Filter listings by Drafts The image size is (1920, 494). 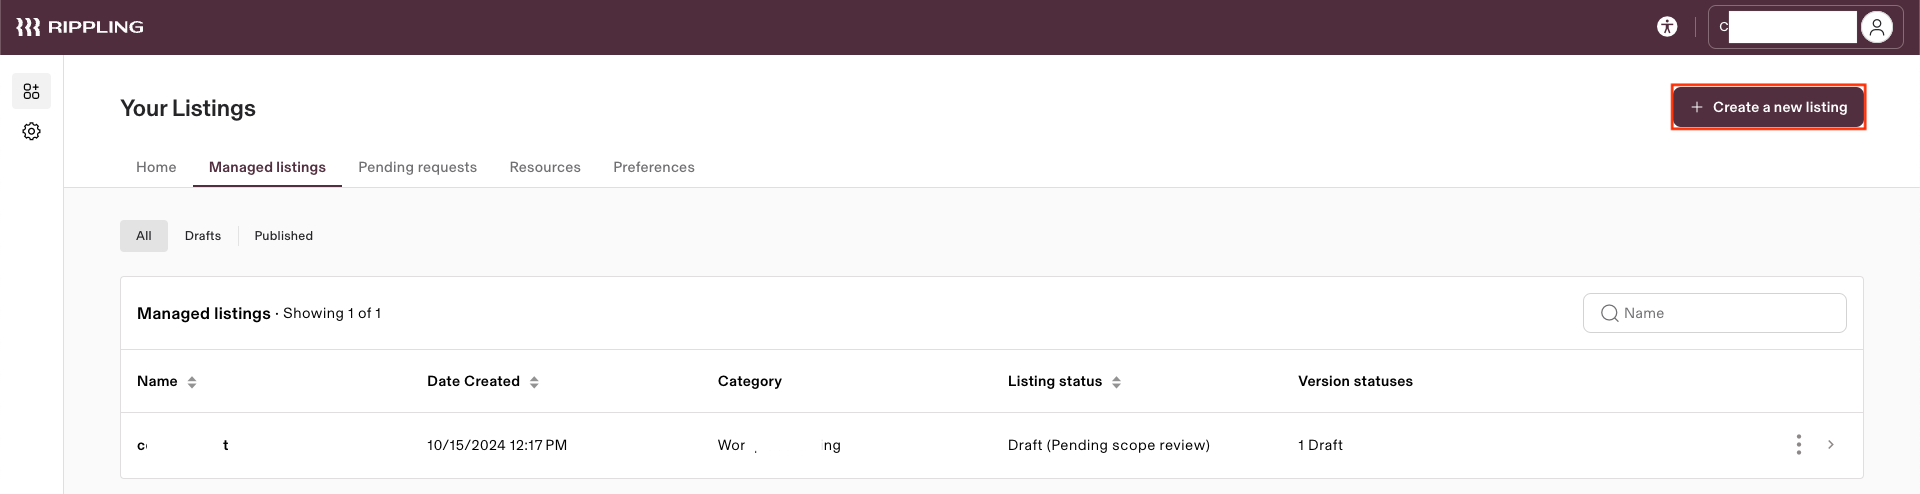point(203,236)
